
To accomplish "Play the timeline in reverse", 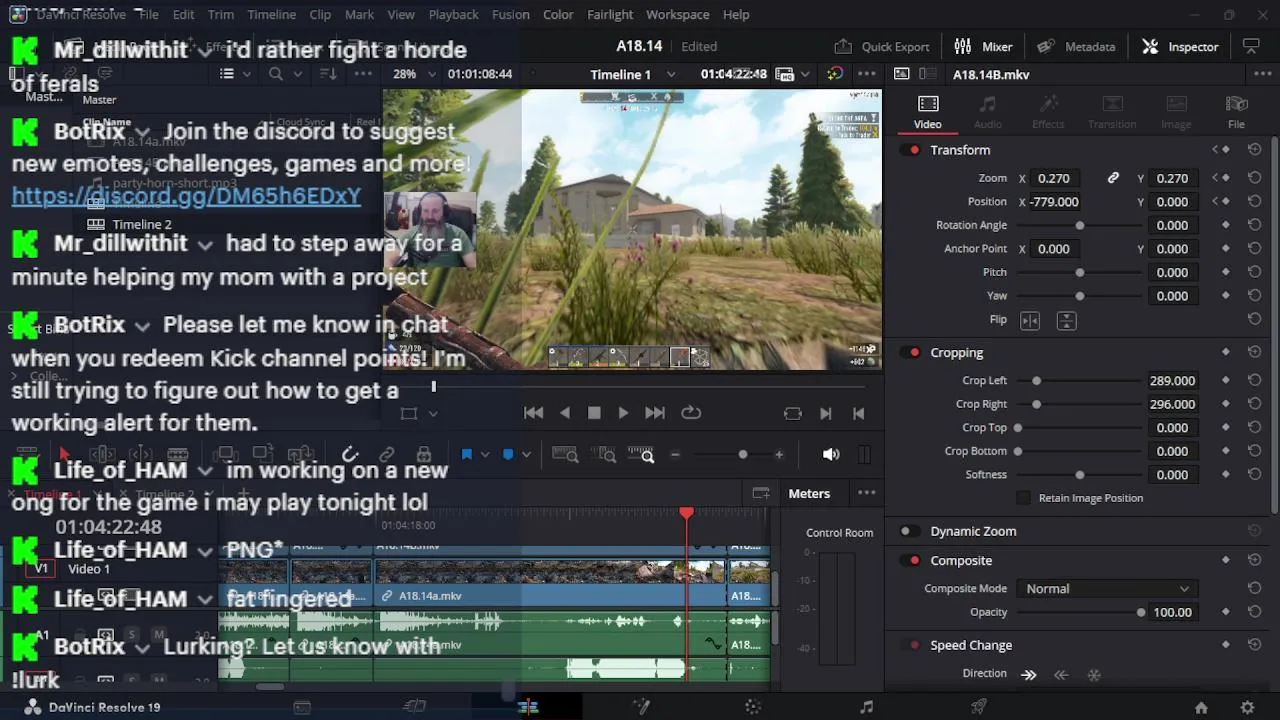I will pos(565,412).
